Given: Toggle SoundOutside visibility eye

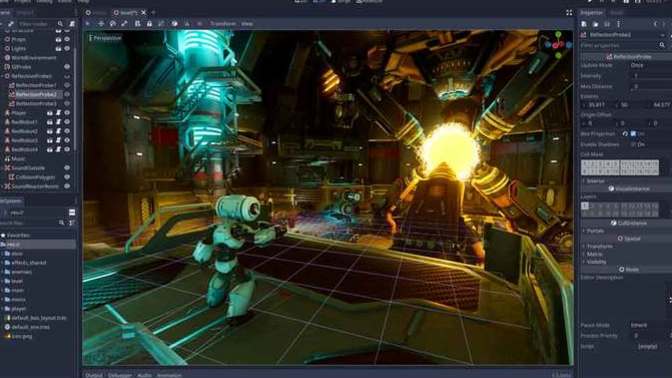Looking at the screenshot, I should click(x=67, y=168).
